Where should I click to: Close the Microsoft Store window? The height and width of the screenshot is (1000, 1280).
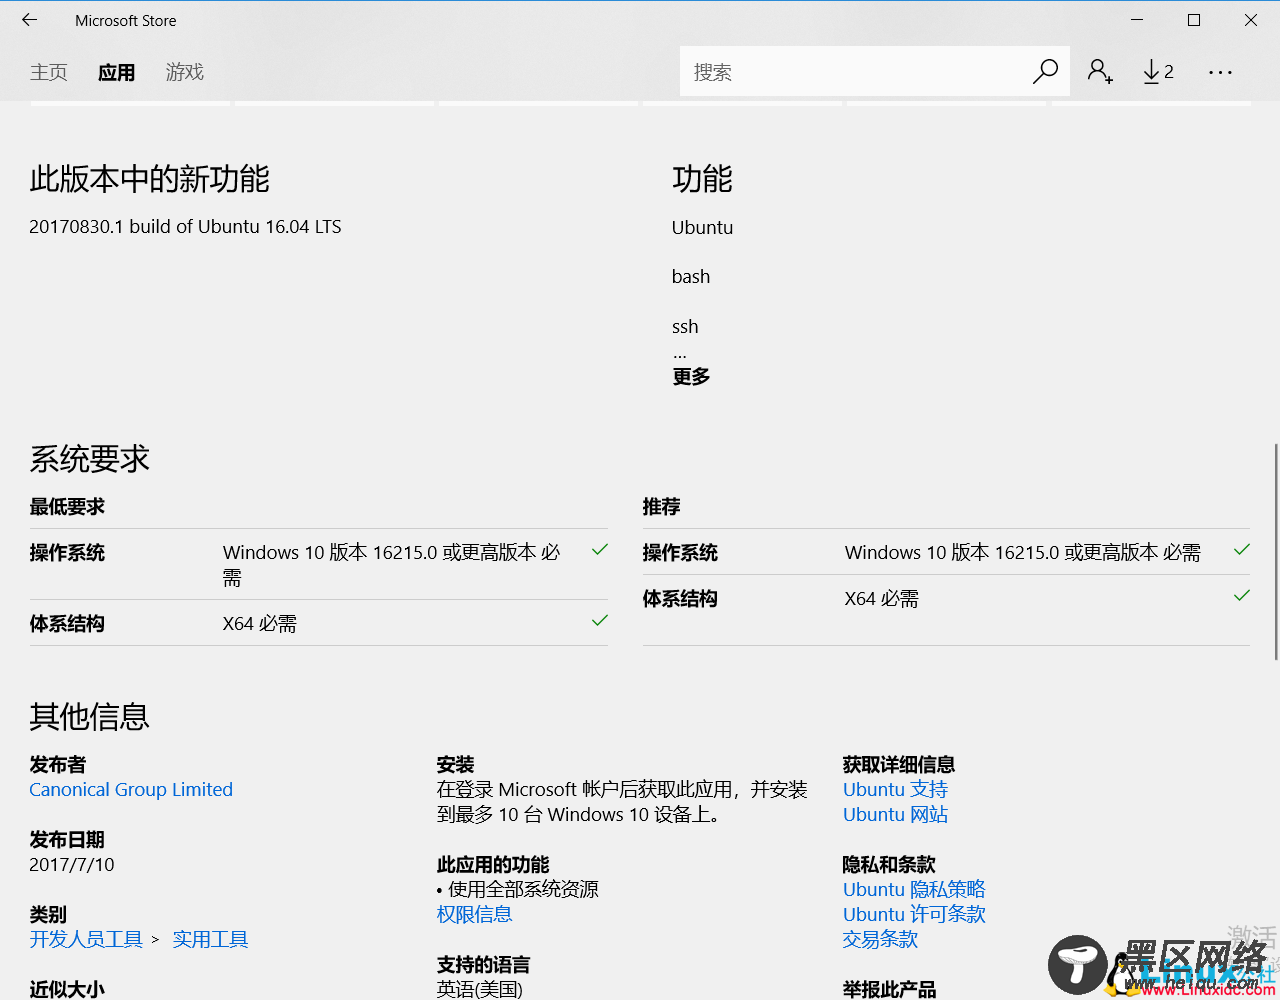(1251, 20)
